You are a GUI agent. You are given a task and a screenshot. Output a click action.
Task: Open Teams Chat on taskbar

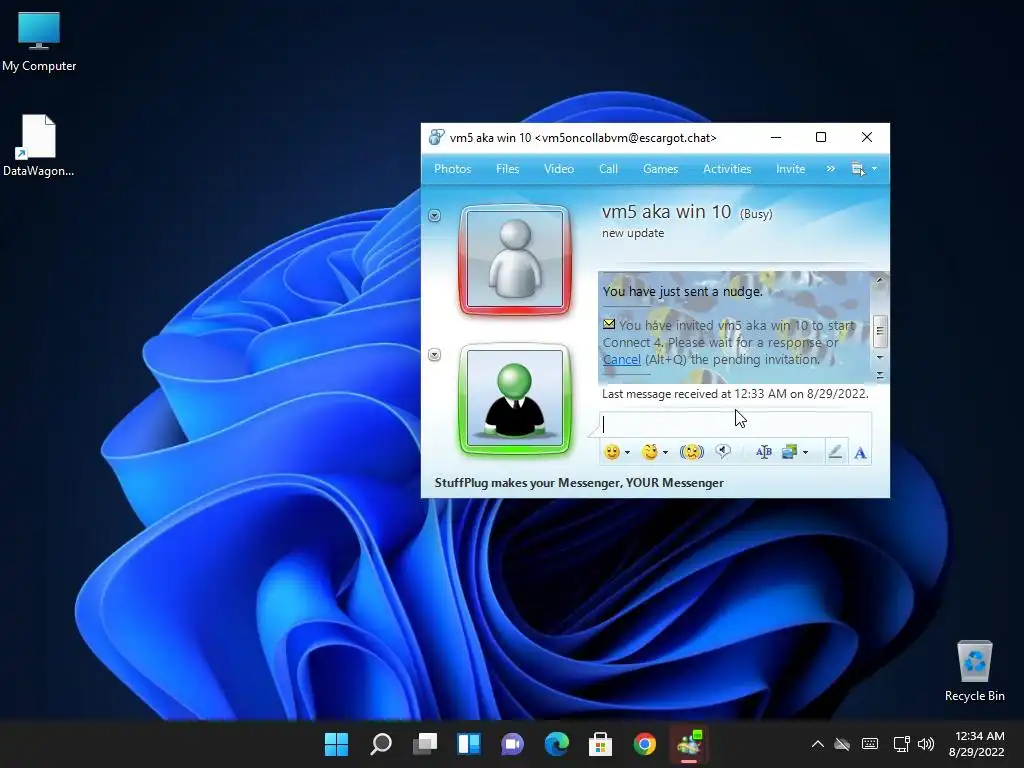point(513,744)
